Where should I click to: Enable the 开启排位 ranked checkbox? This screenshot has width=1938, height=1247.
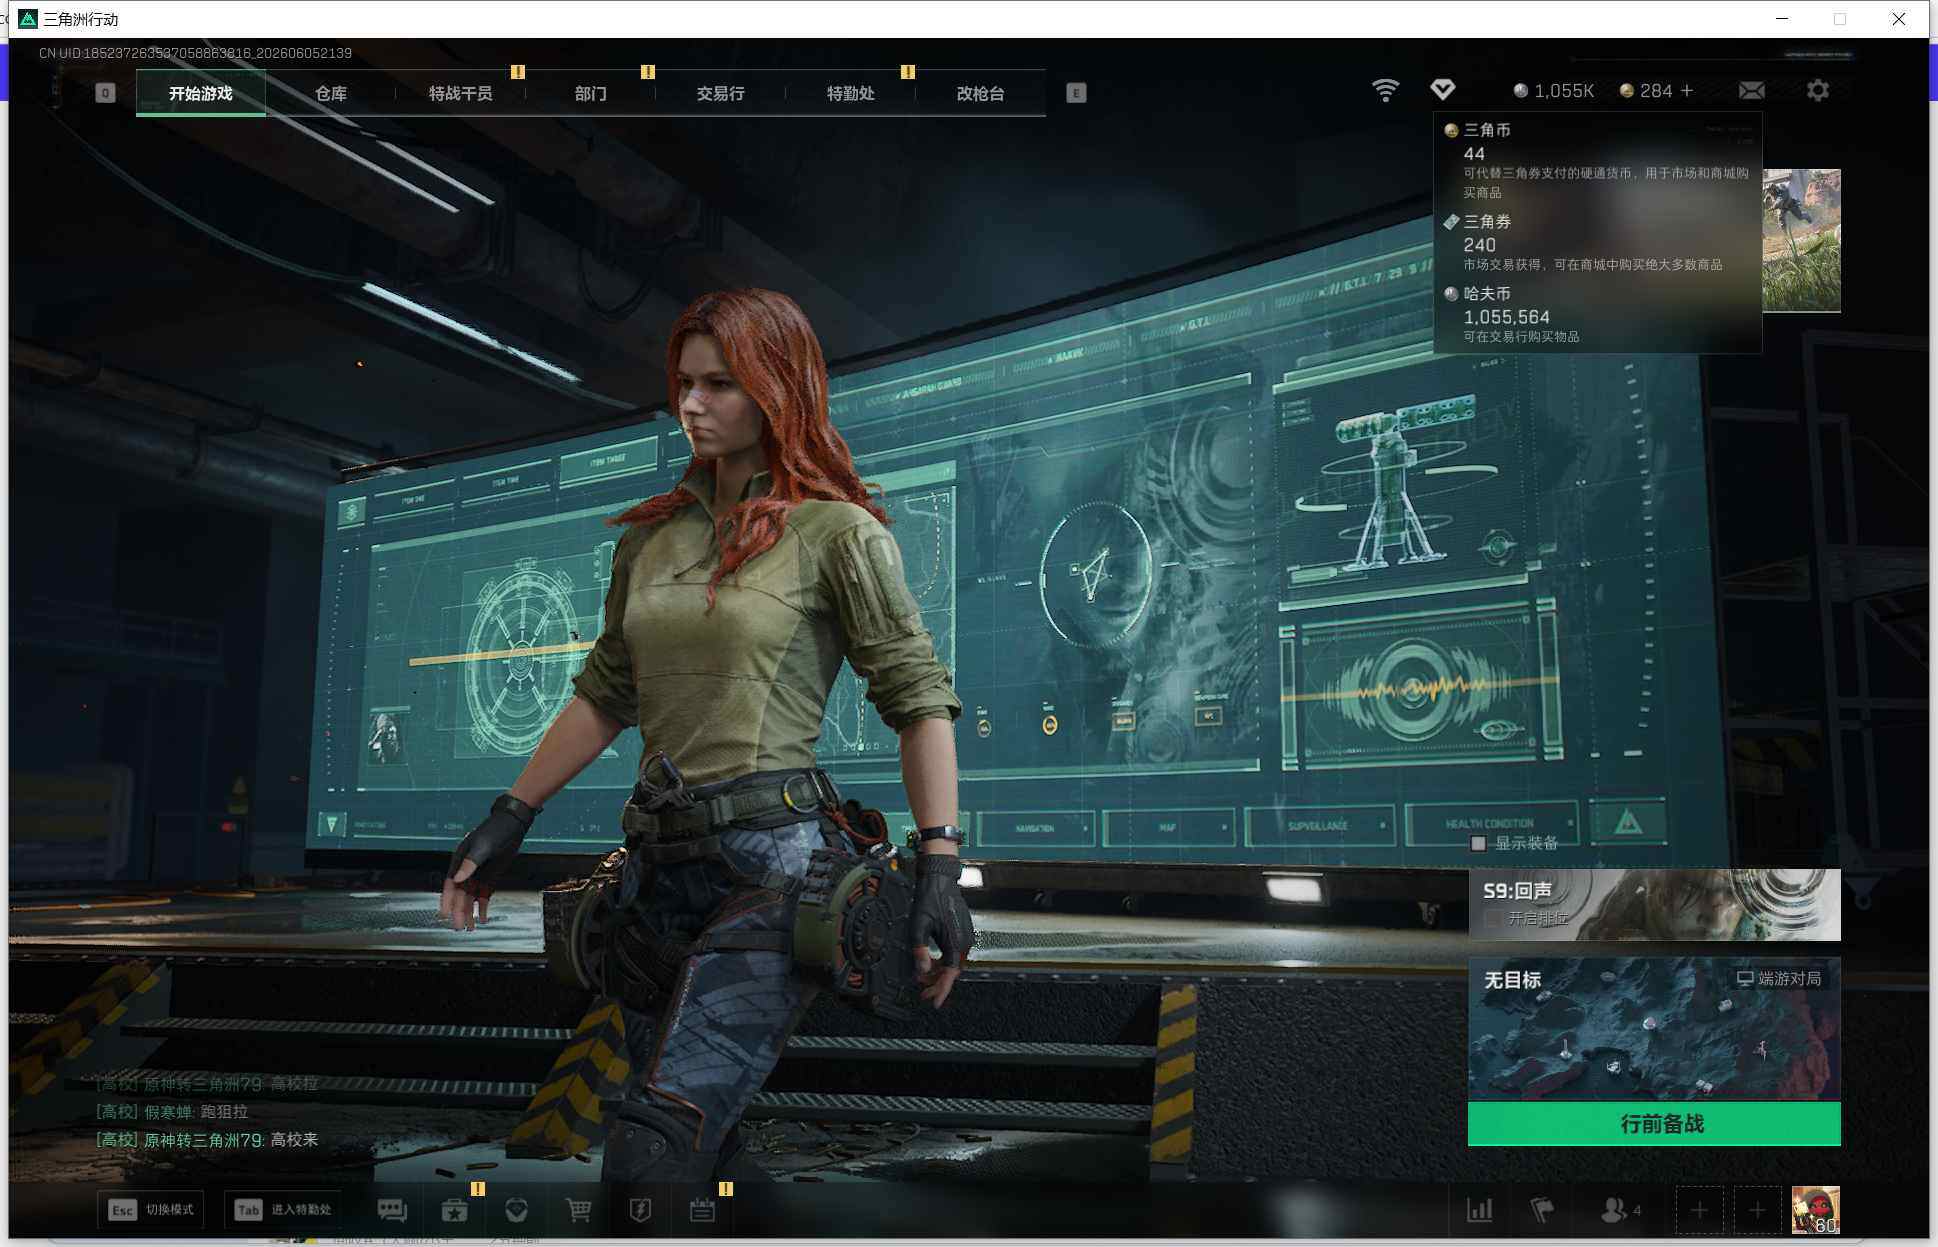coord(1492,918)
